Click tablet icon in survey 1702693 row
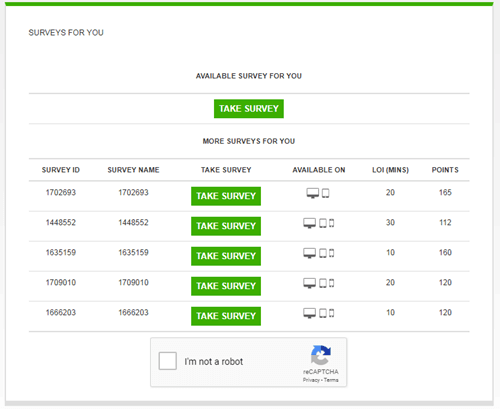Viewport: 500px width, 409px height. tap(326, 193)
